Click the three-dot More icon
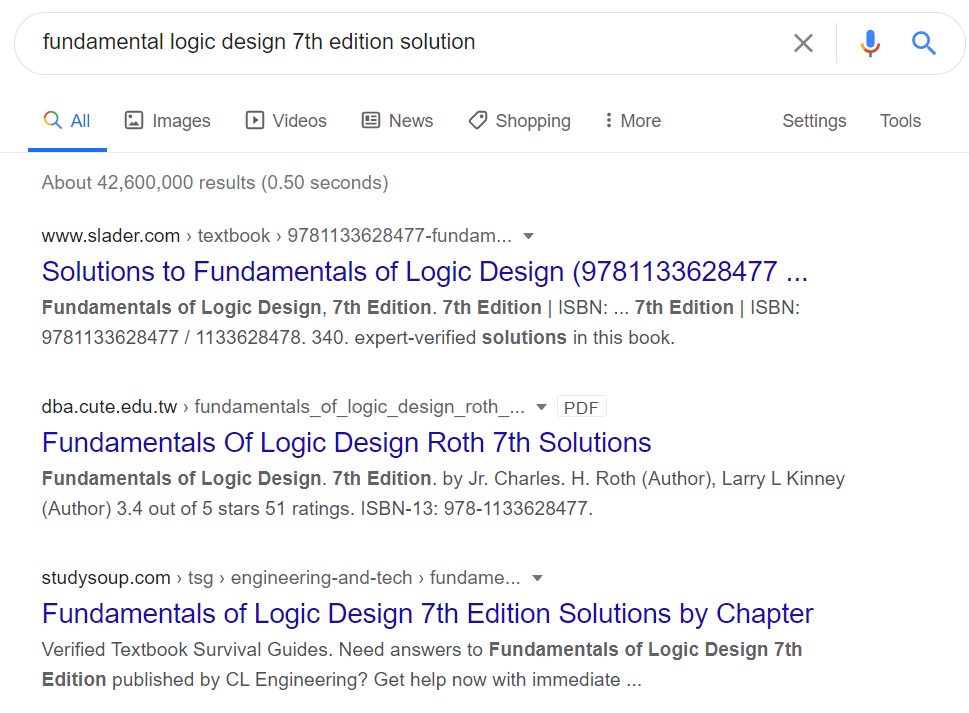969x713 pixels. point(609,120)
